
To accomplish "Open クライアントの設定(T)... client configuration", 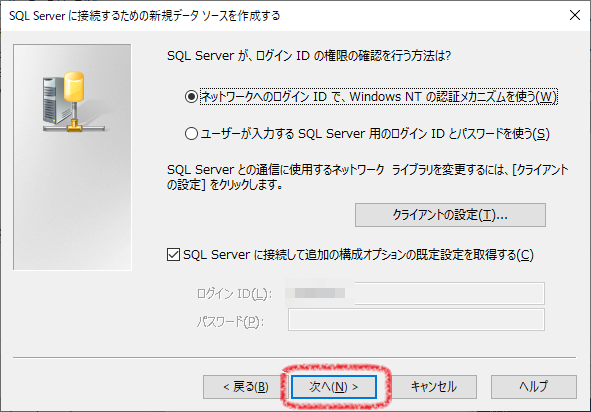I will tap(450, 215).
